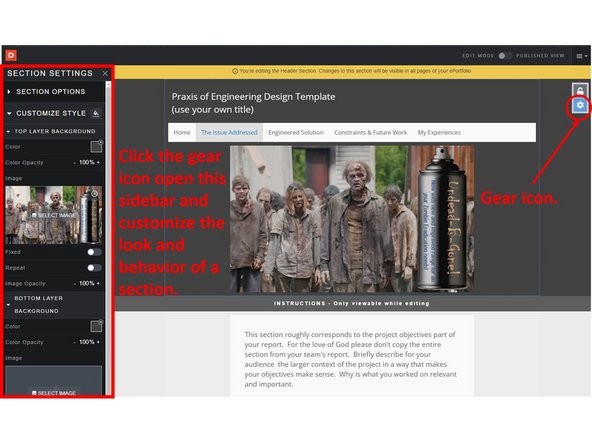Image resolution: width=592 pixels, height=444 pixels.
Task: Increase the Image Opacity value
Action: 99,283
